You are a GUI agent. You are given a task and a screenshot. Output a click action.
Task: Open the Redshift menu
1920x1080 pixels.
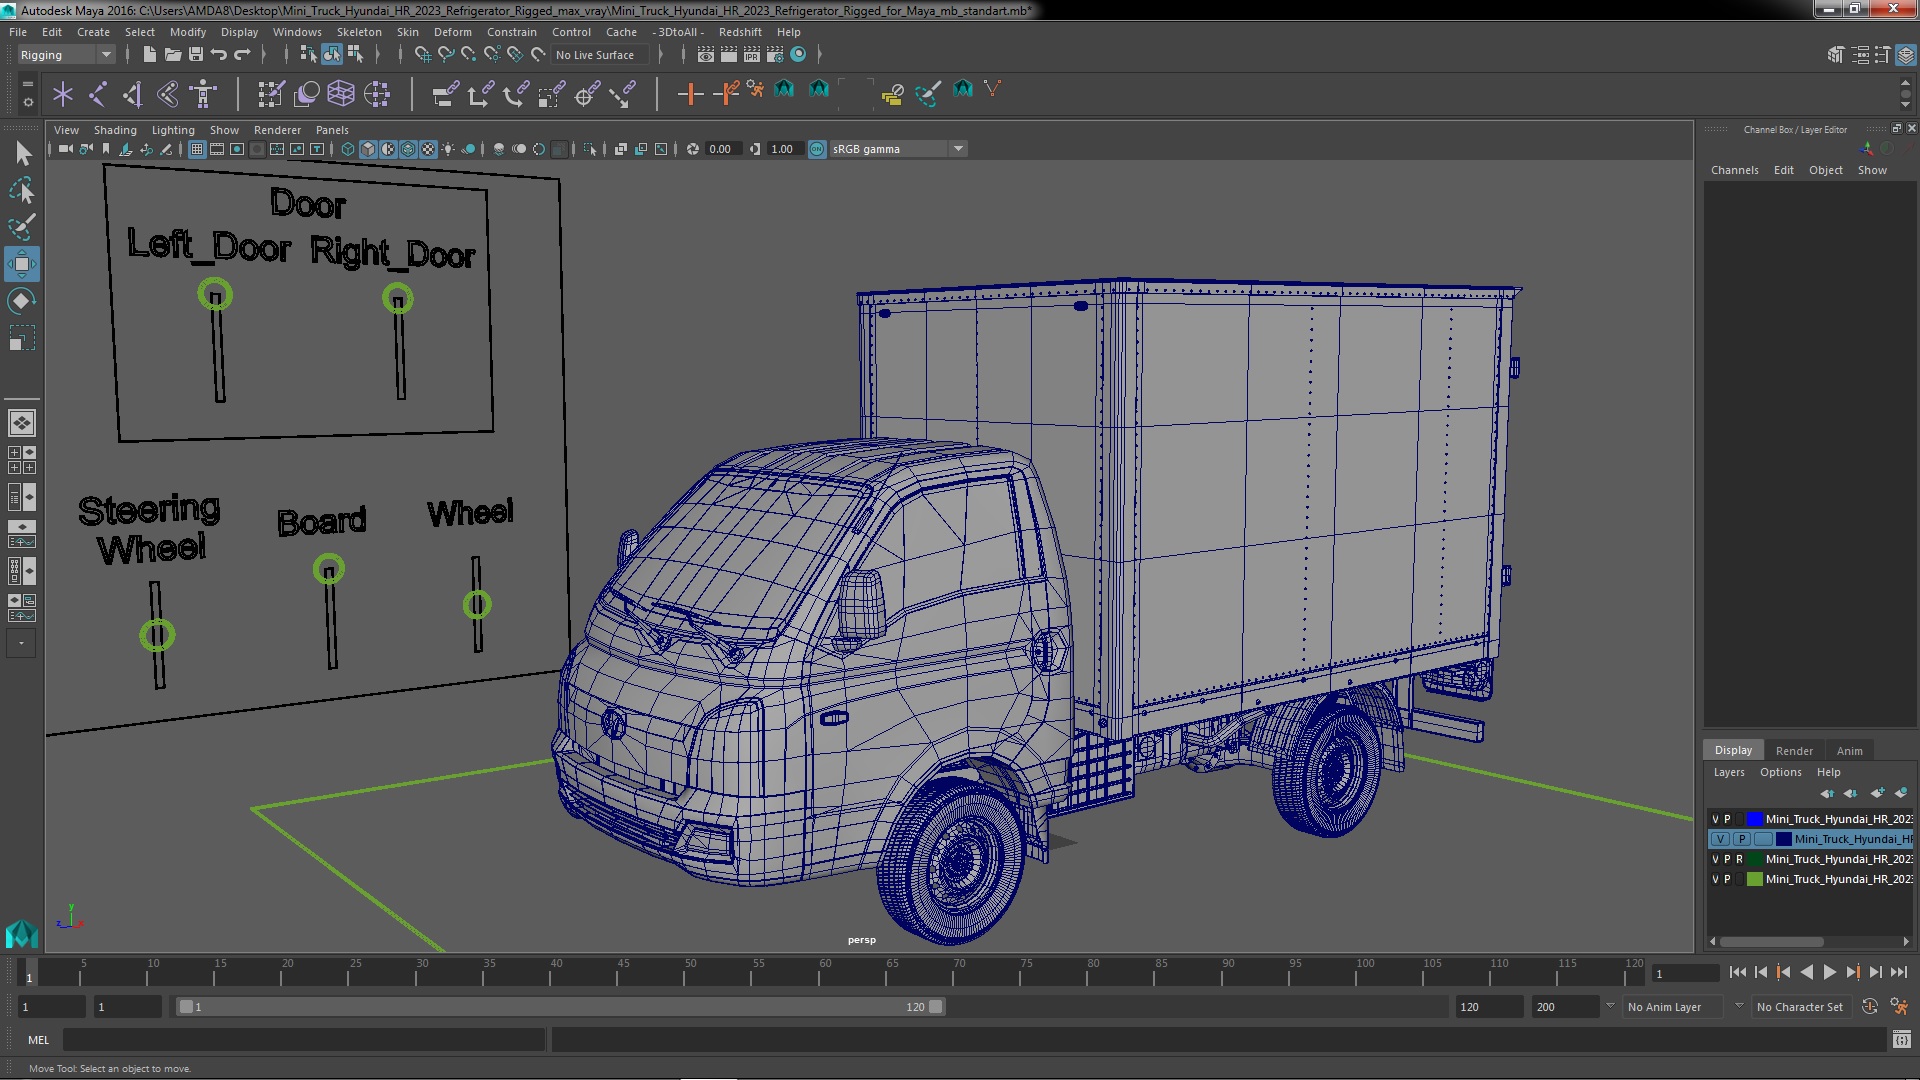point(740,32)
